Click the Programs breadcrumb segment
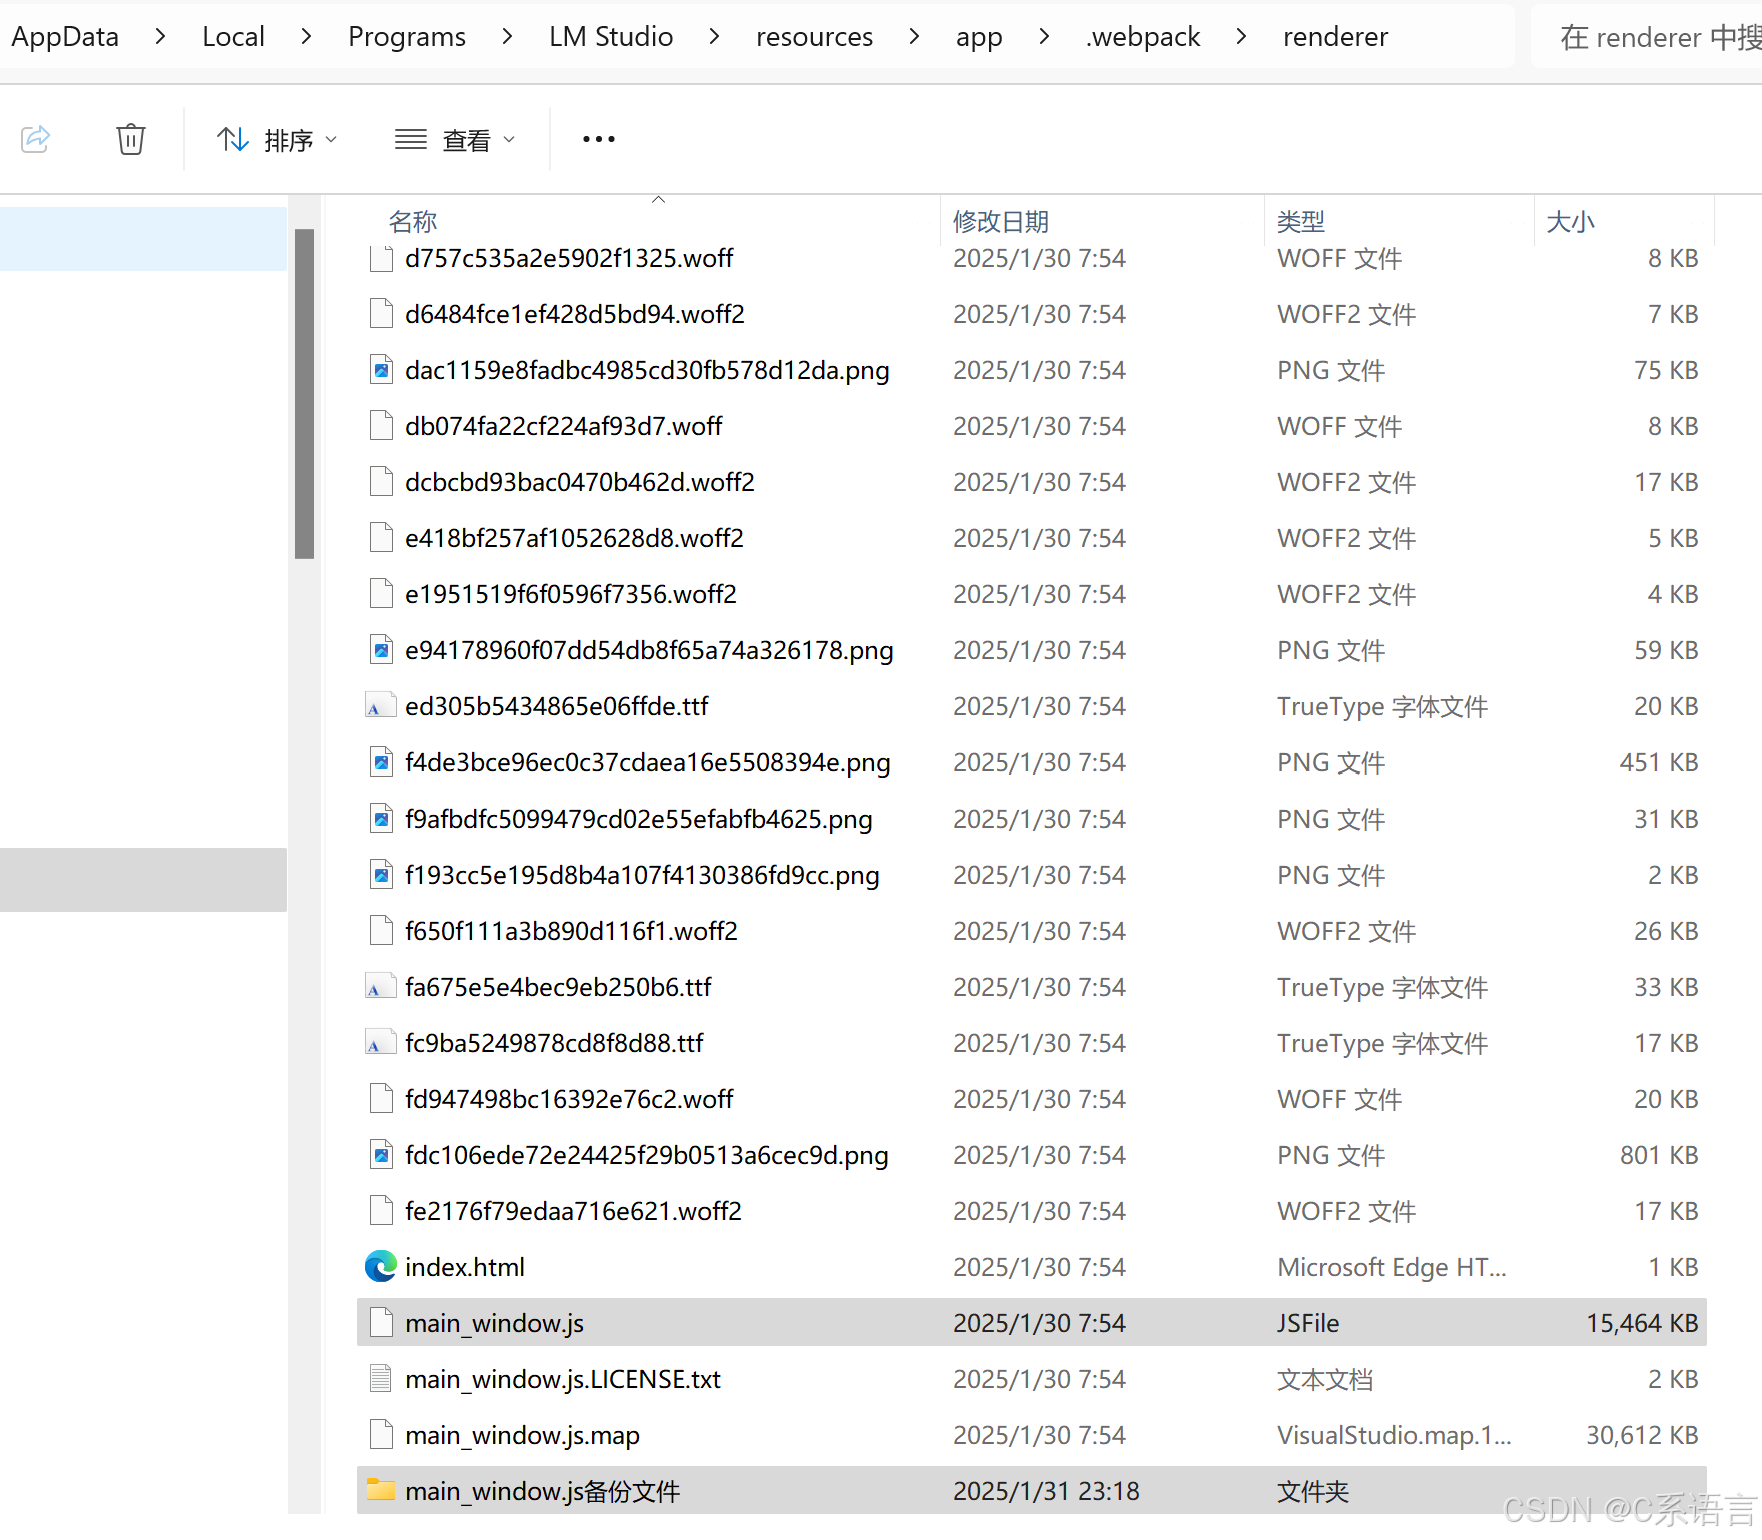This screenshot has height=1540, width=1762. 407,37
